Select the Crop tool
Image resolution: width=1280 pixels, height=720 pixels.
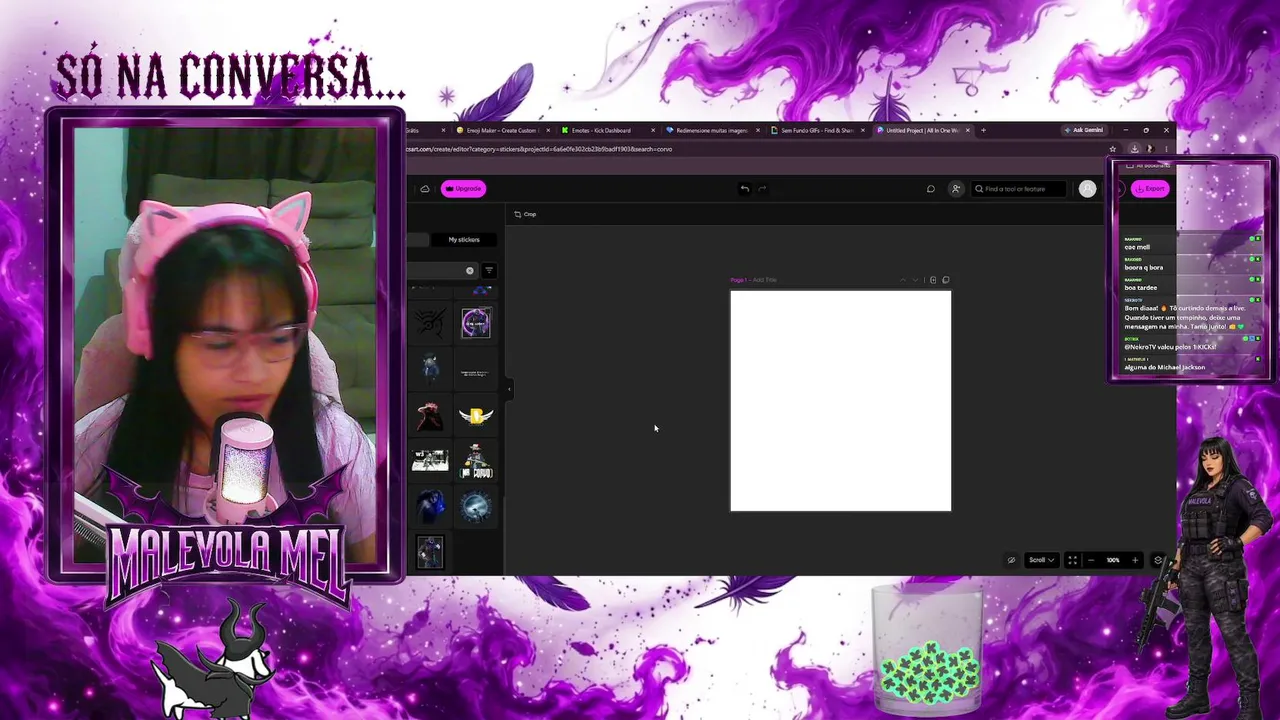pos(525,214)
